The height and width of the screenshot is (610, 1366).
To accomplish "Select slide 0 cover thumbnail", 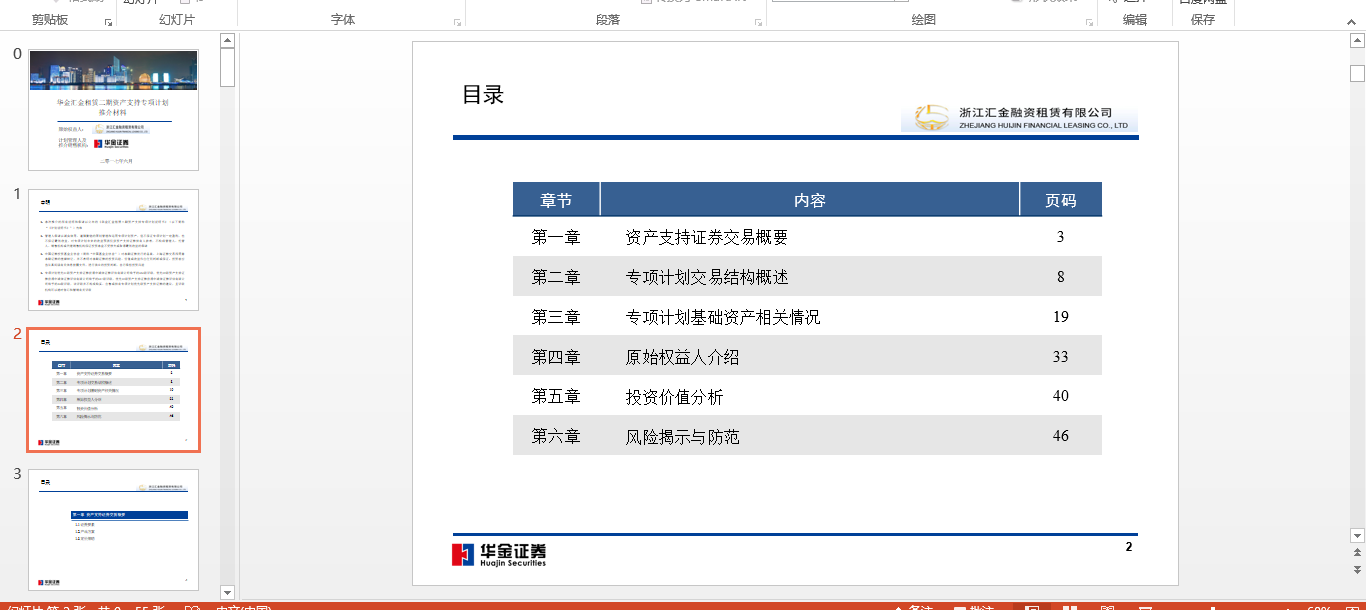I will tap(113, 110).
